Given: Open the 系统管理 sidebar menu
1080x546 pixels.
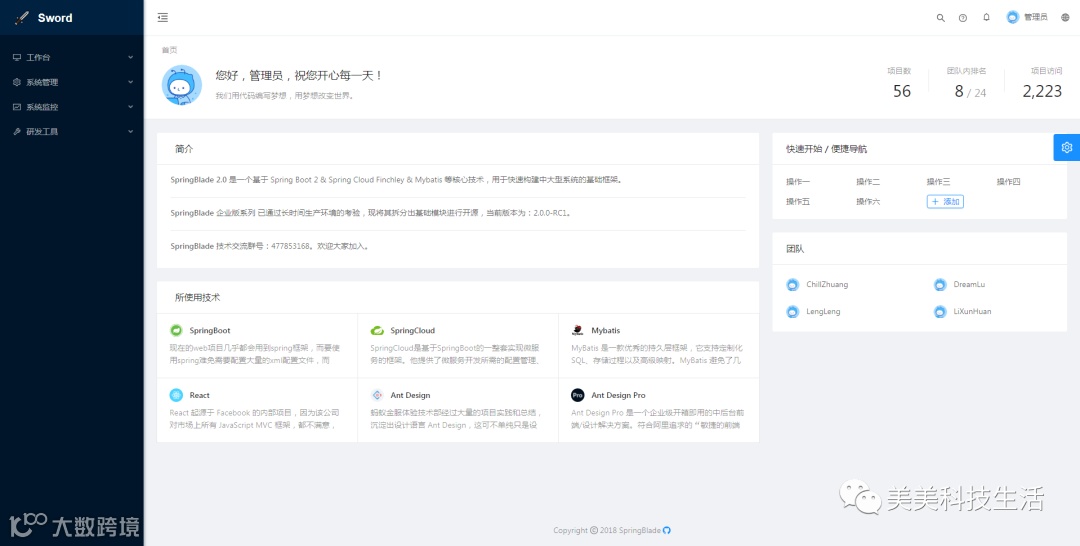Looking at the screenshot, I should 72,82.
